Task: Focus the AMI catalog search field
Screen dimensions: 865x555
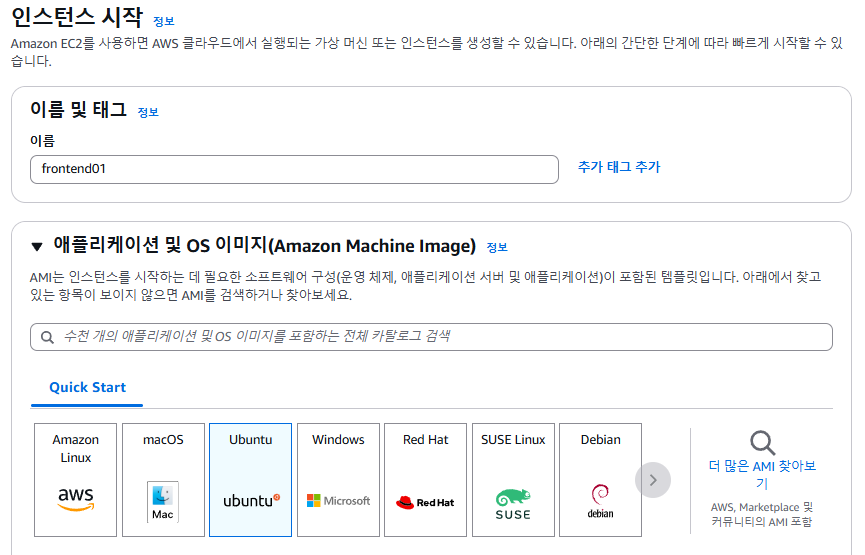Action: pyautogui.click(x=431, y=337)
